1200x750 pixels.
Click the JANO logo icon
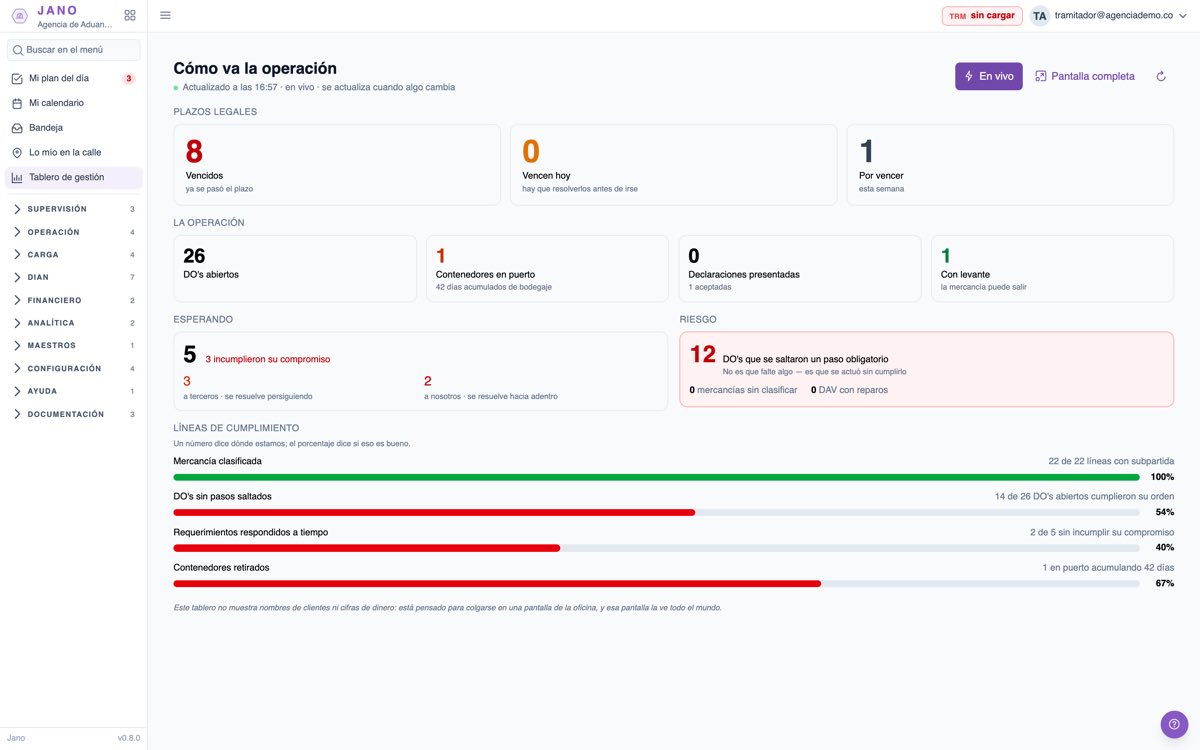click(20, 16)
